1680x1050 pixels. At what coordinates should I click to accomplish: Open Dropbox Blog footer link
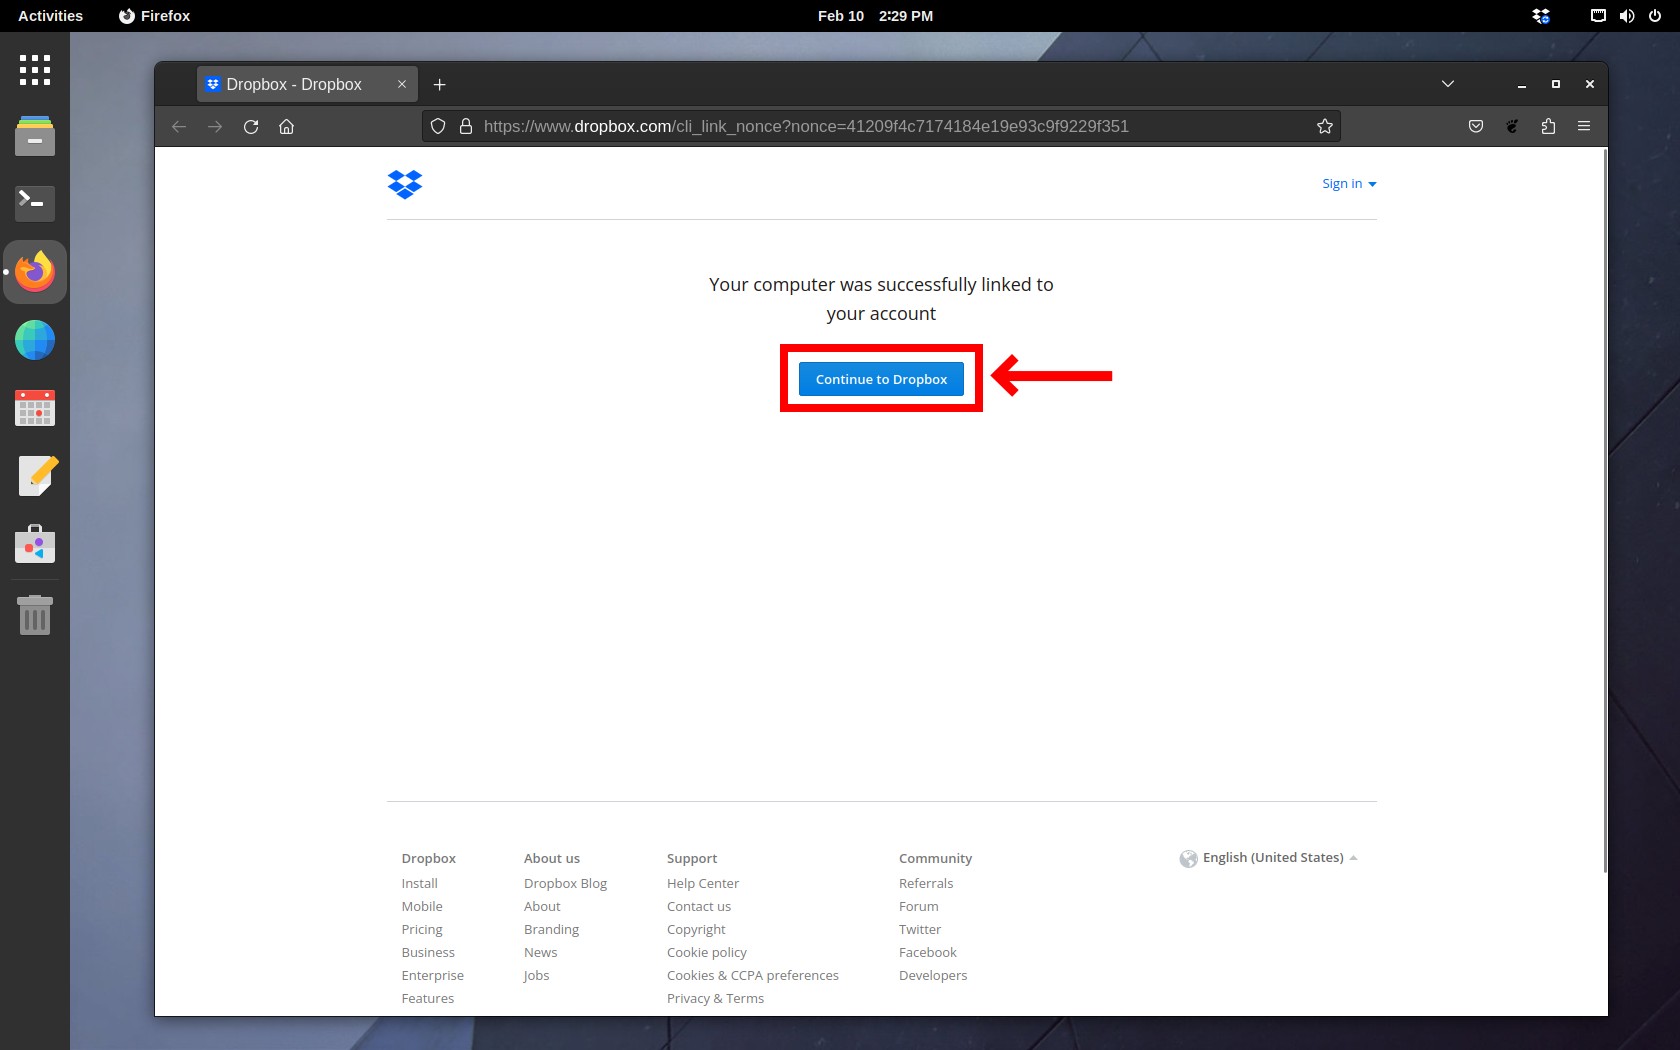pos(565,883)
